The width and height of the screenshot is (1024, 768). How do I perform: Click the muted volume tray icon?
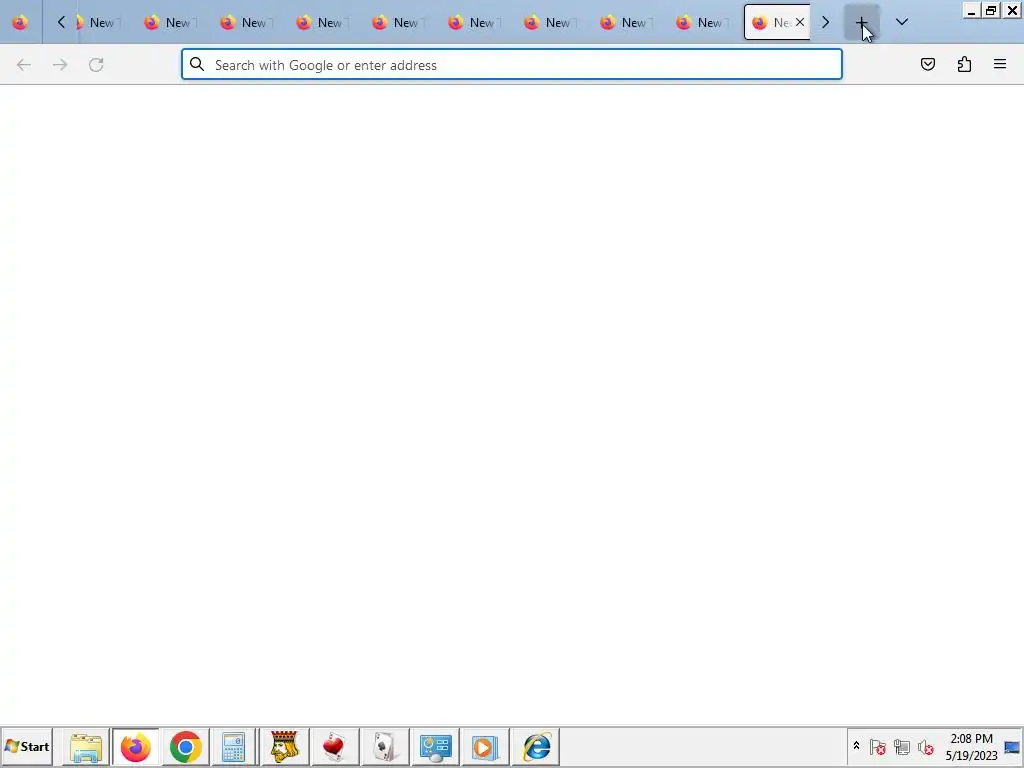pyautogui.click(x=925, y=746)
